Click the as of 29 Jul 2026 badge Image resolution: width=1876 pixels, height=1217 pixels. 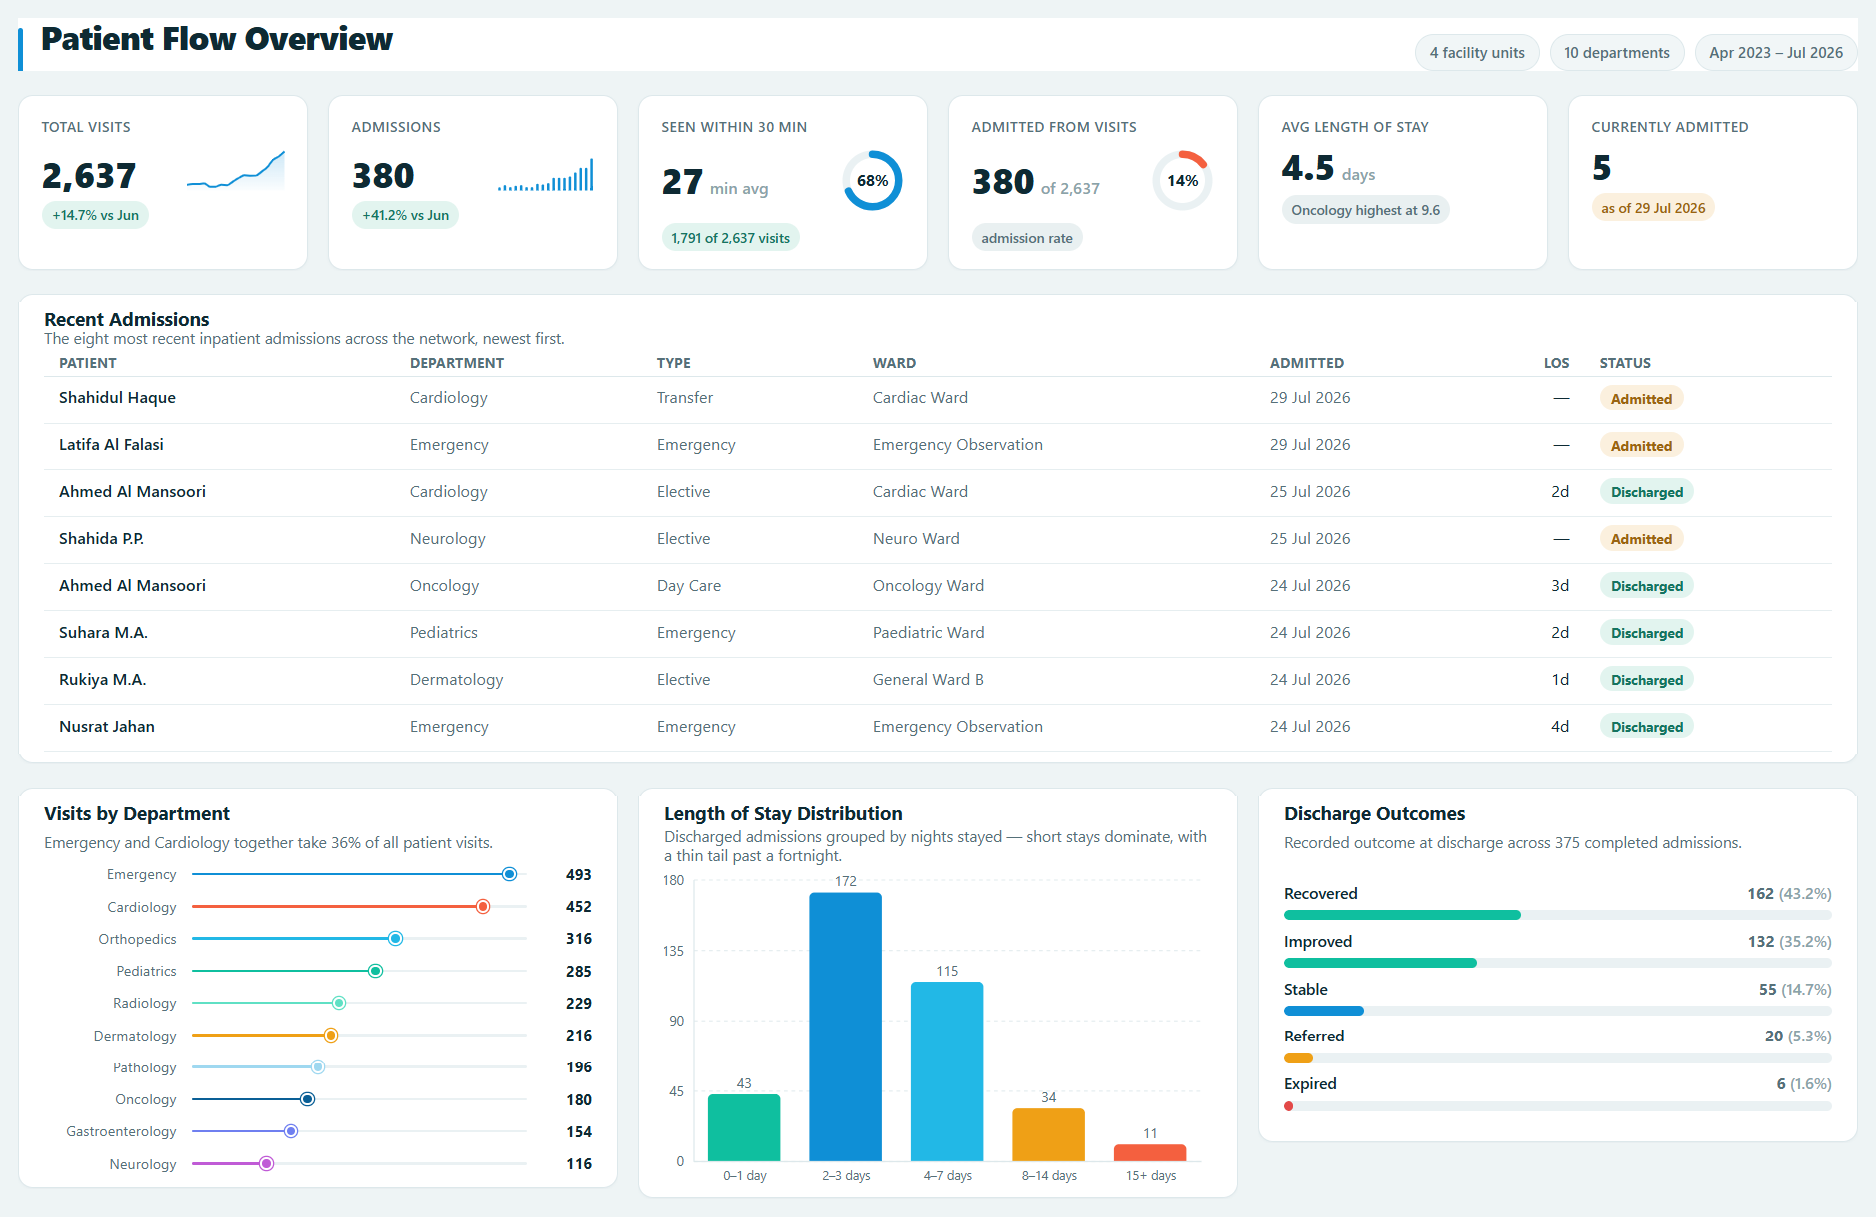tap(1653, 208)
